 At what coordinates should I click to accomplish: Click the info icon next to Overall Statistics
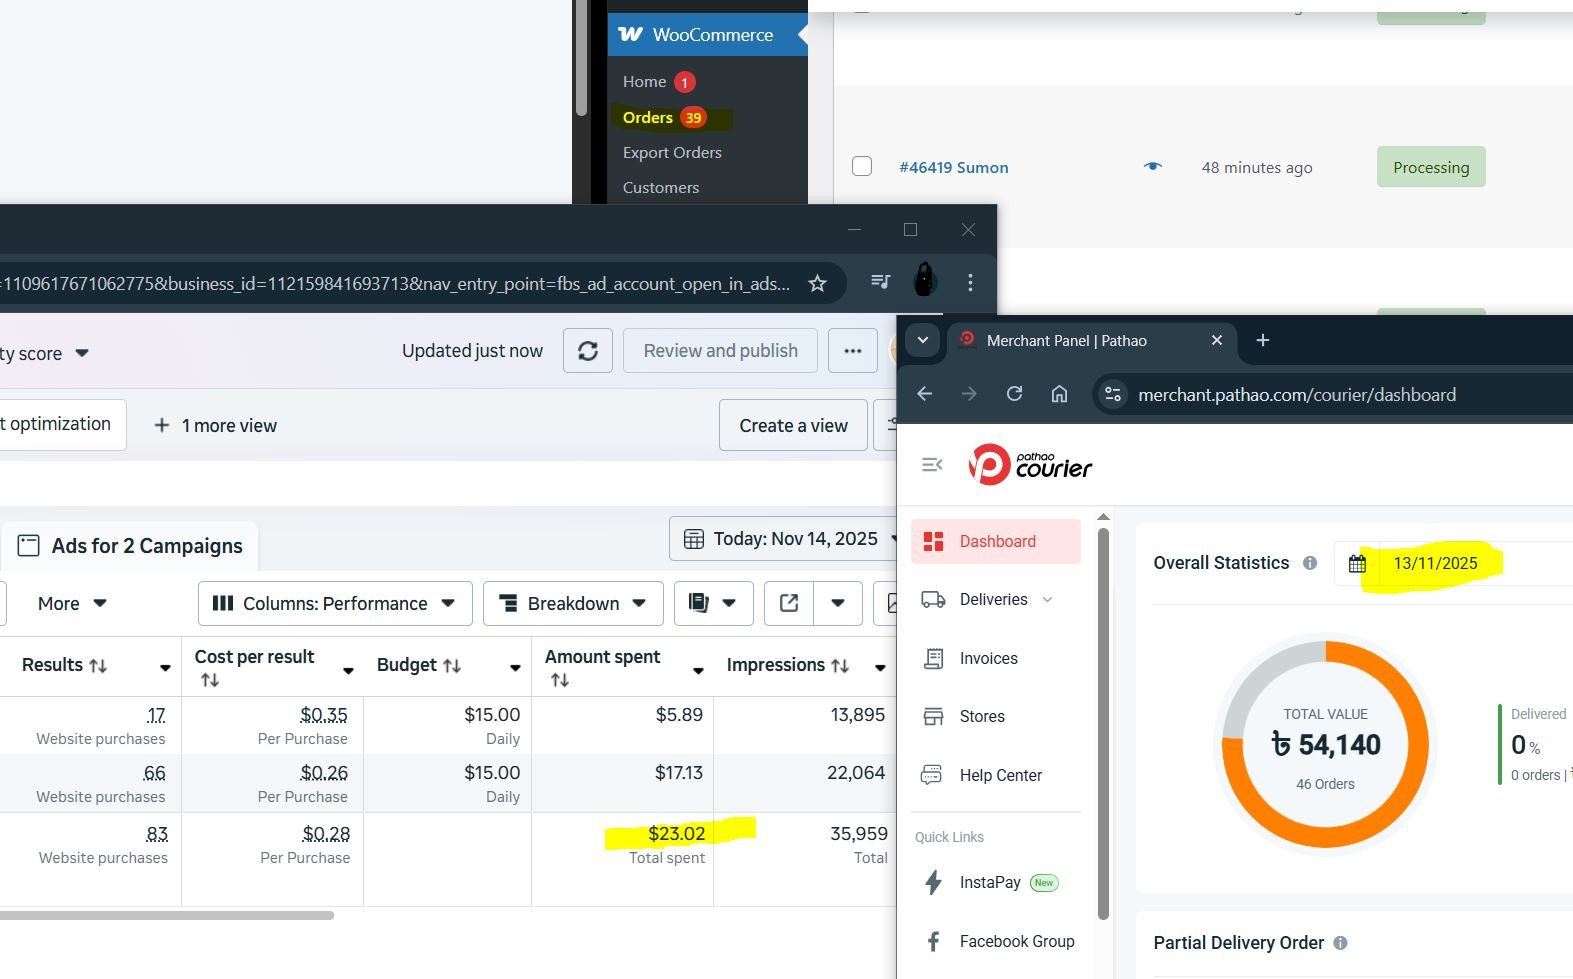tap(1310, 563)
